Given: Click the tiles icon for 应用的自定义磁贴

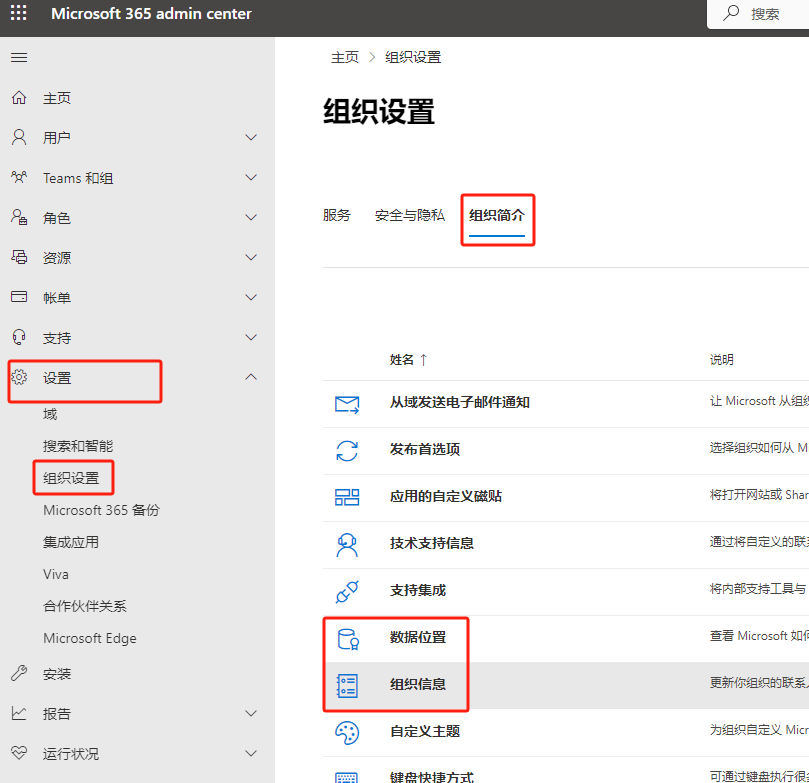Looking at the screenshot, I should (x=347, y=497).
